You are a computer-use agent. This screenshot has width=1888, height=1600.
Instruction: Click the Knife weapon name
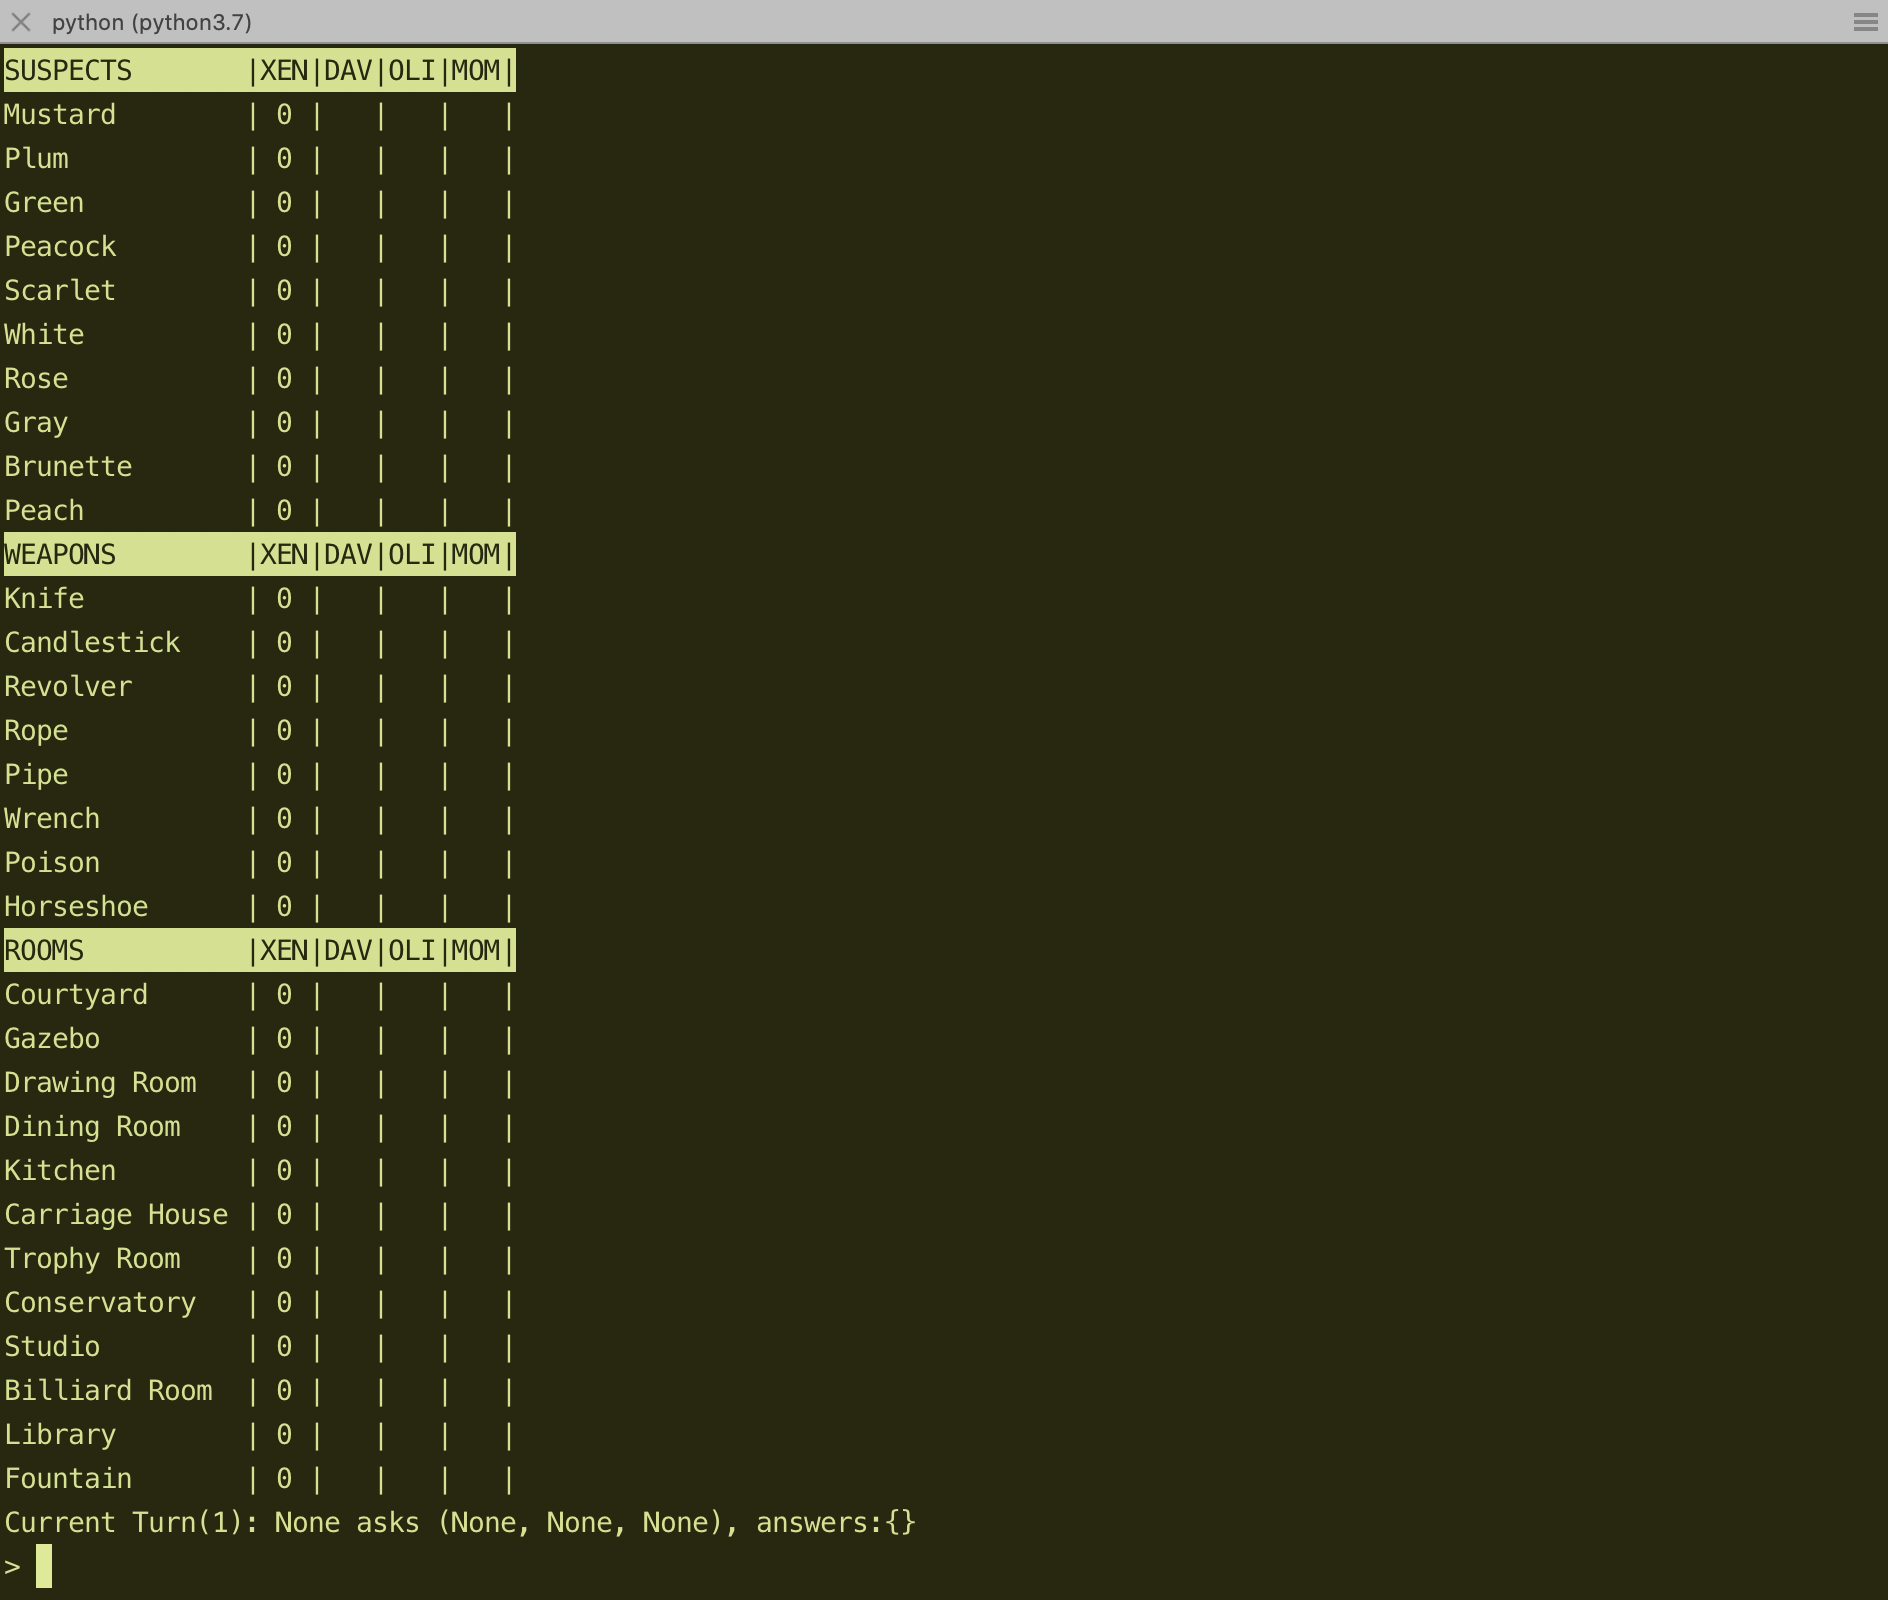coord(44,599)
